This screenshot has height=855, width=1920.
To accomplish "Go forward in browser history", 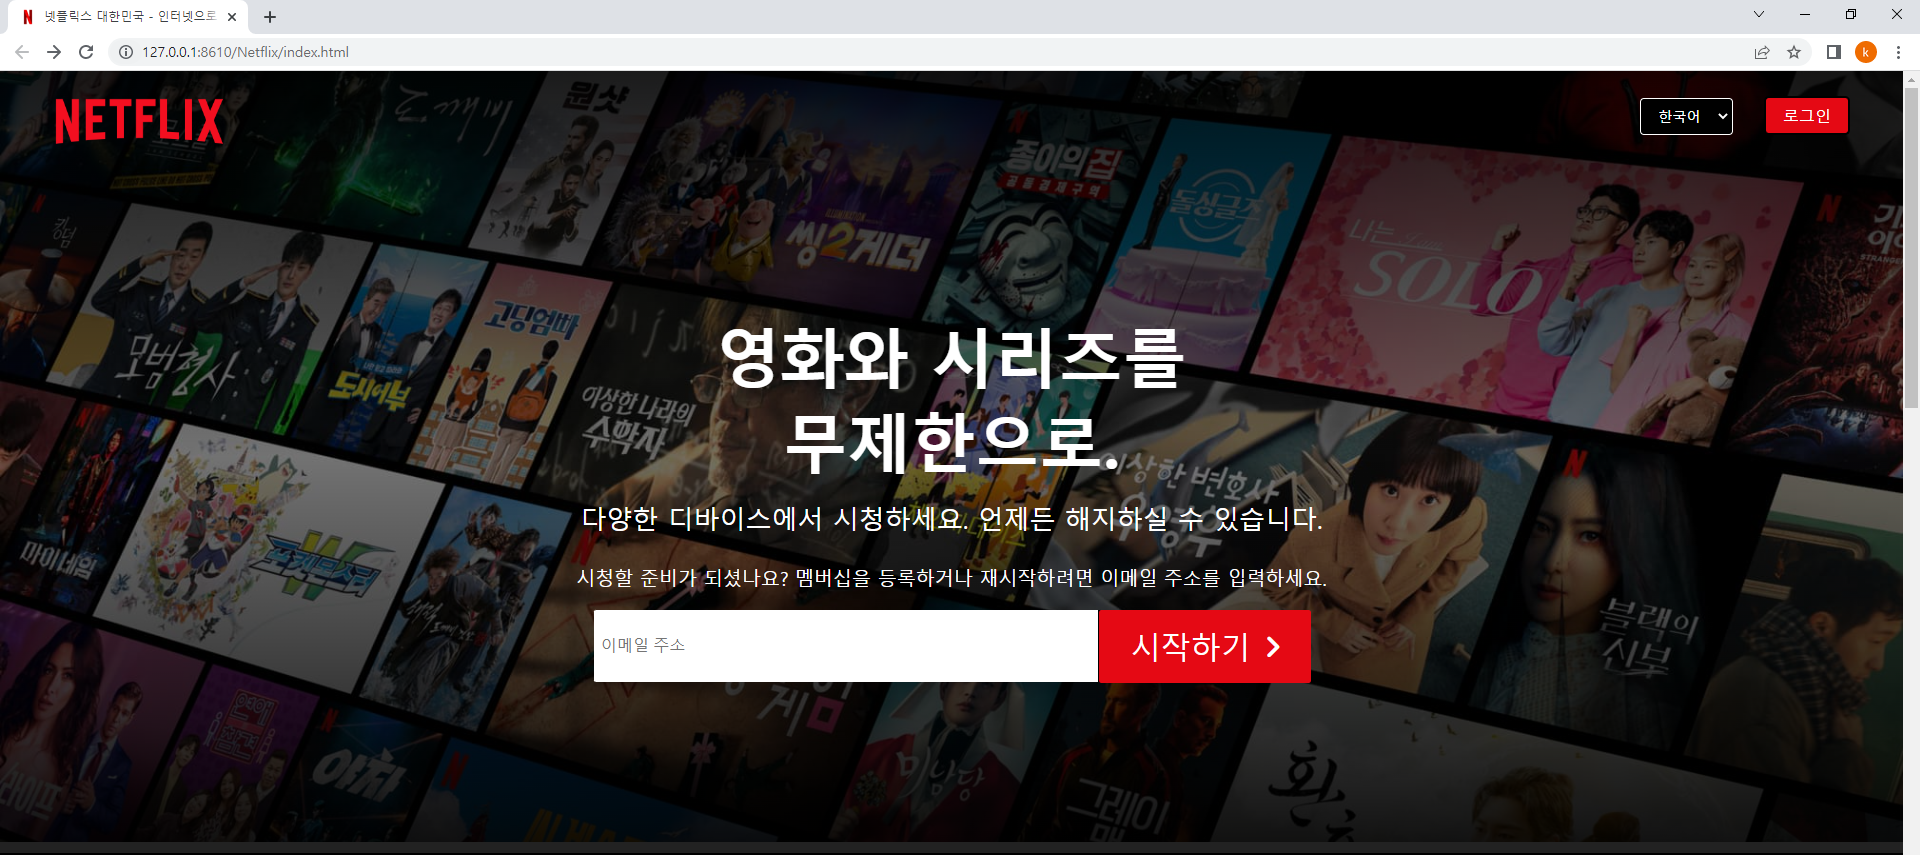I will (x=54, y=52).
